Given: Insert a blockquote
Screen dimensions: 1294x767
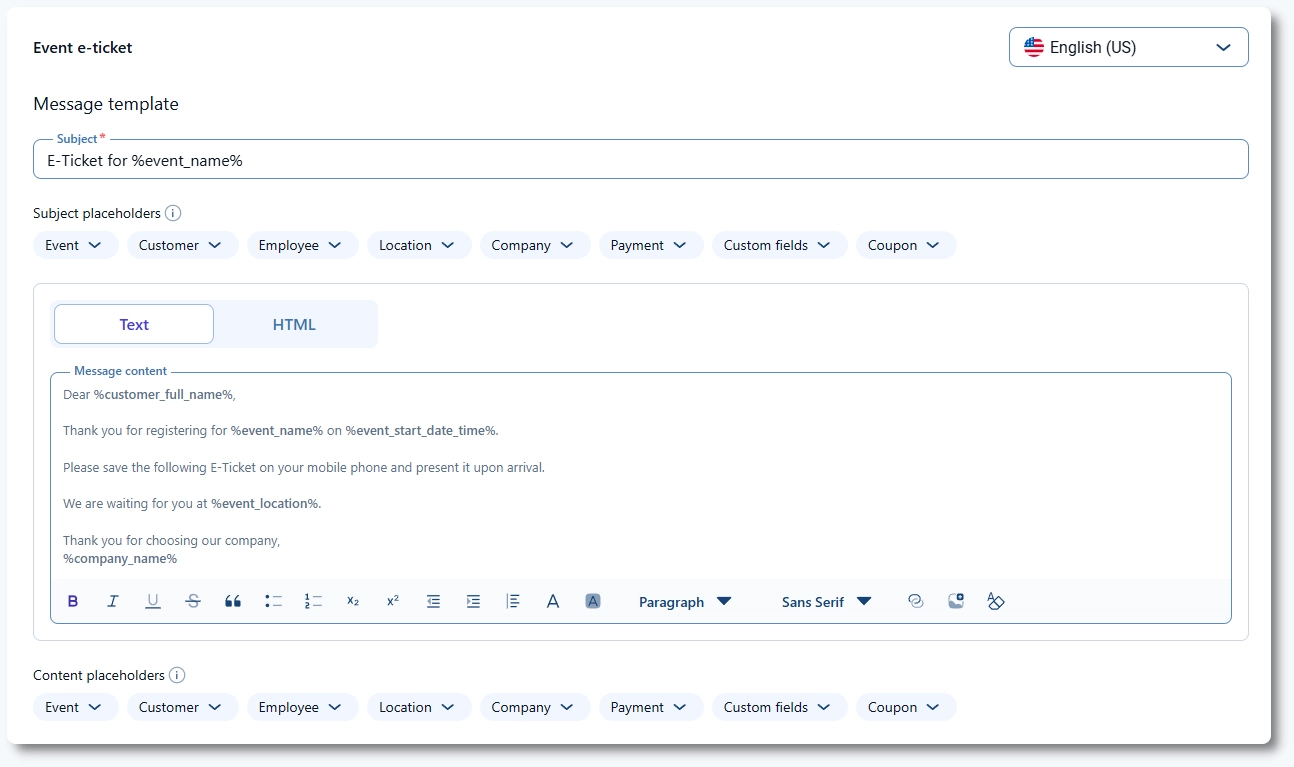Looking at the screenshot, I should [233, 601].
